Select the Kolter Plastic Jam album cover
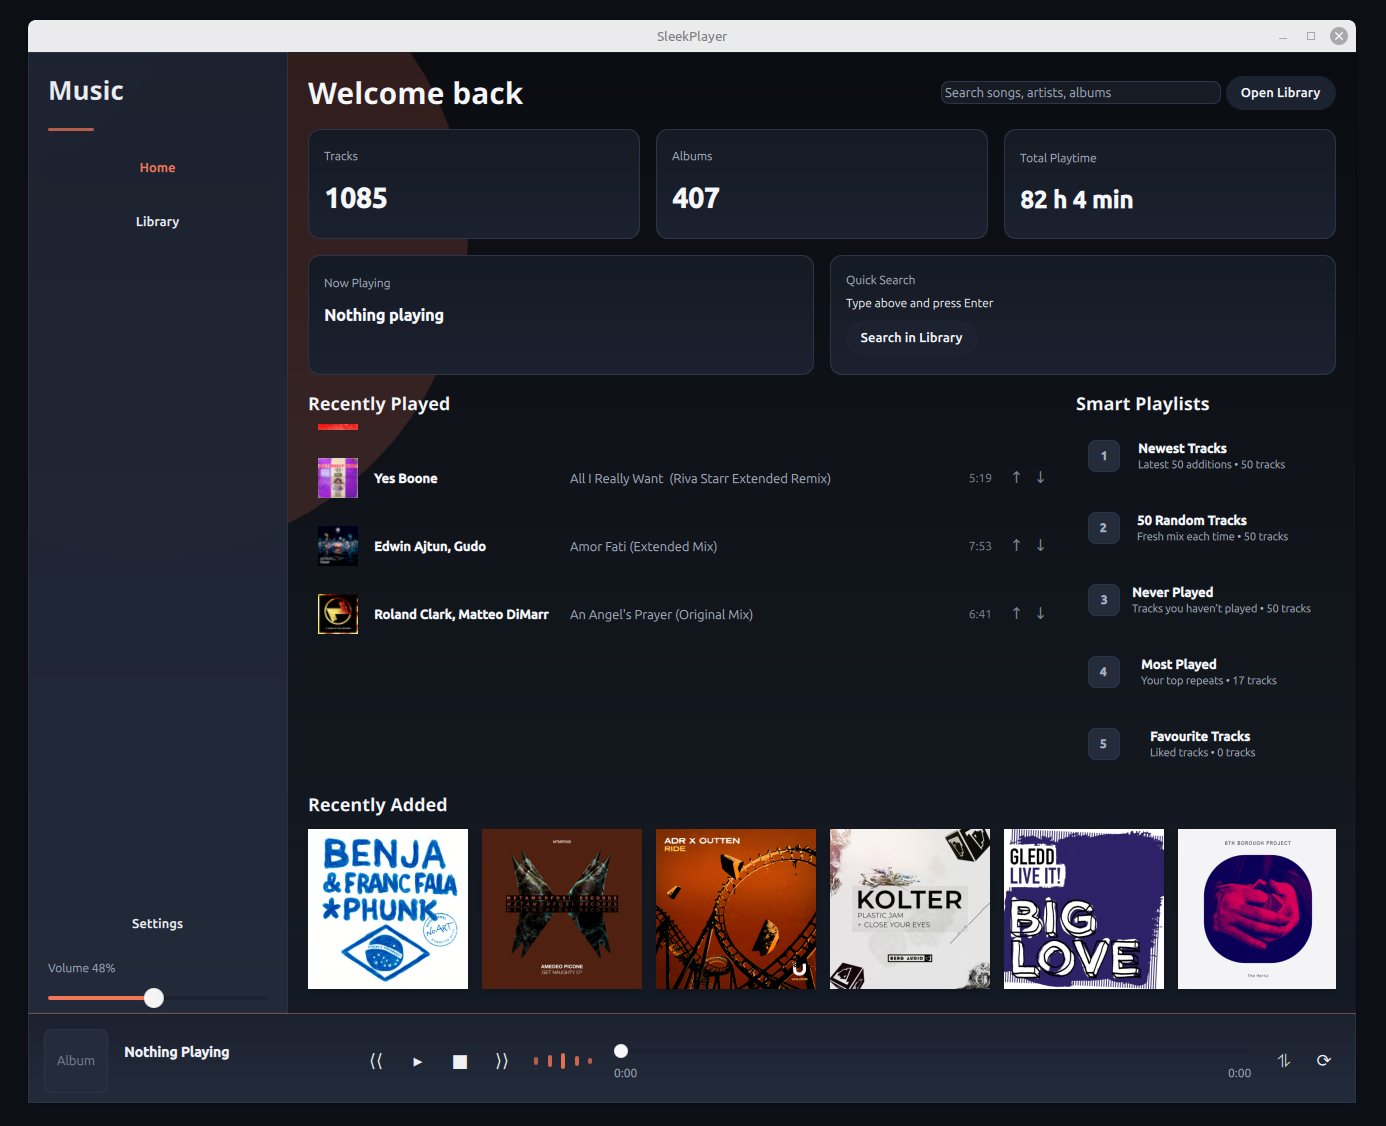Image resolution: width=1386 pixels, height=1126 pixels. point(910,909)
